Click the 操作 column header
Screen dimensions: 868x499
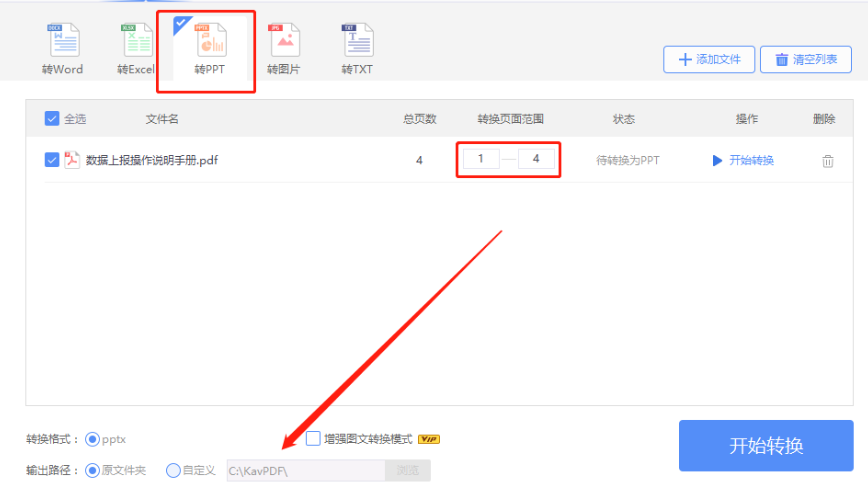[747, 119]
